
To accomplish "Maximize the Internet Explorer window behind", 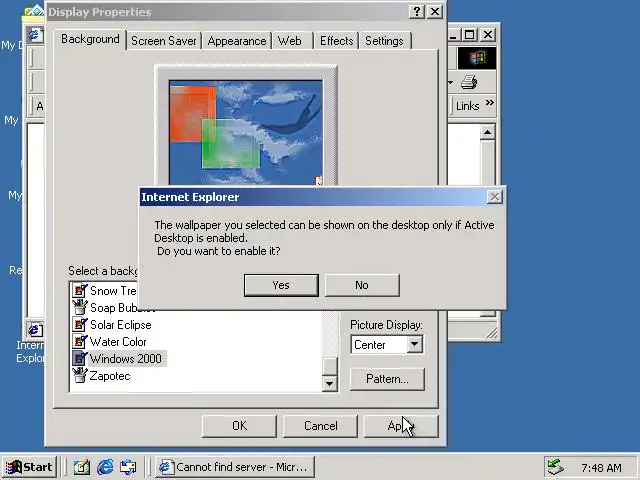I will 469,35.
